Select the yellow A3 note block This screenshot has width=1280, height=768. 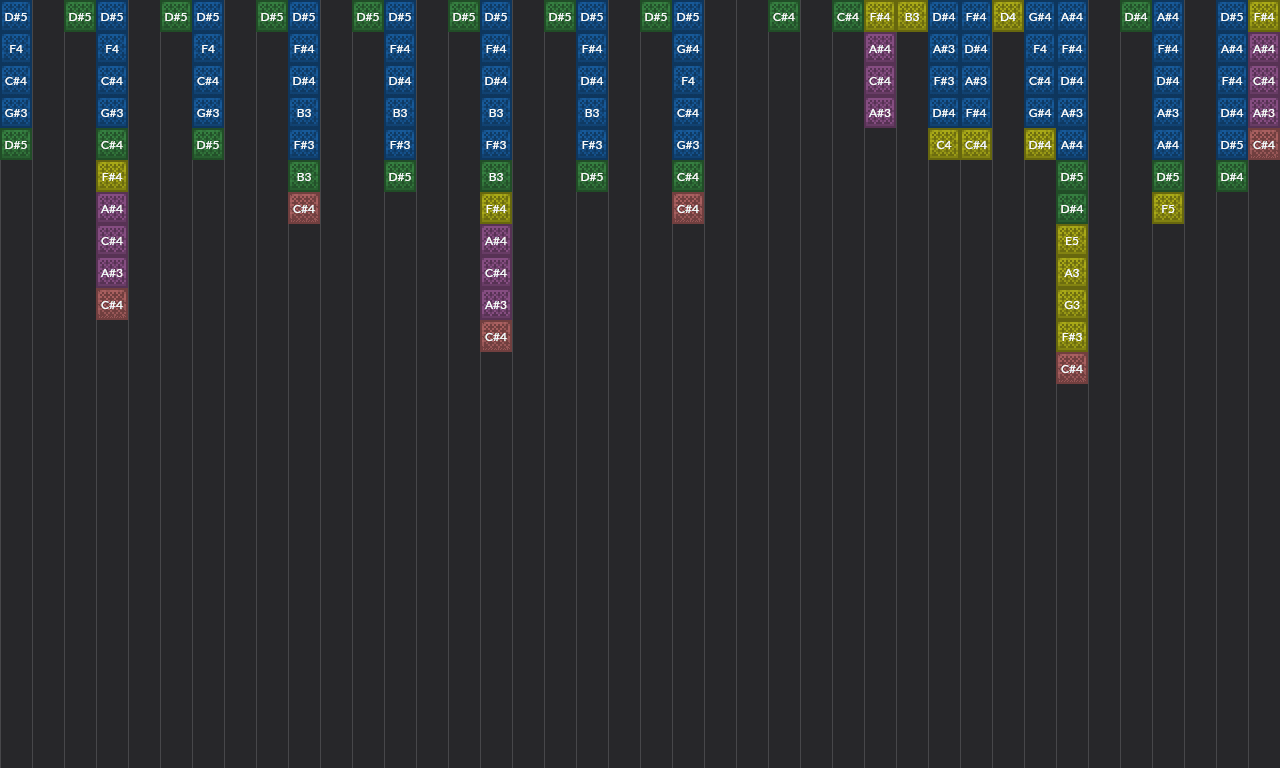[1072, 273]
